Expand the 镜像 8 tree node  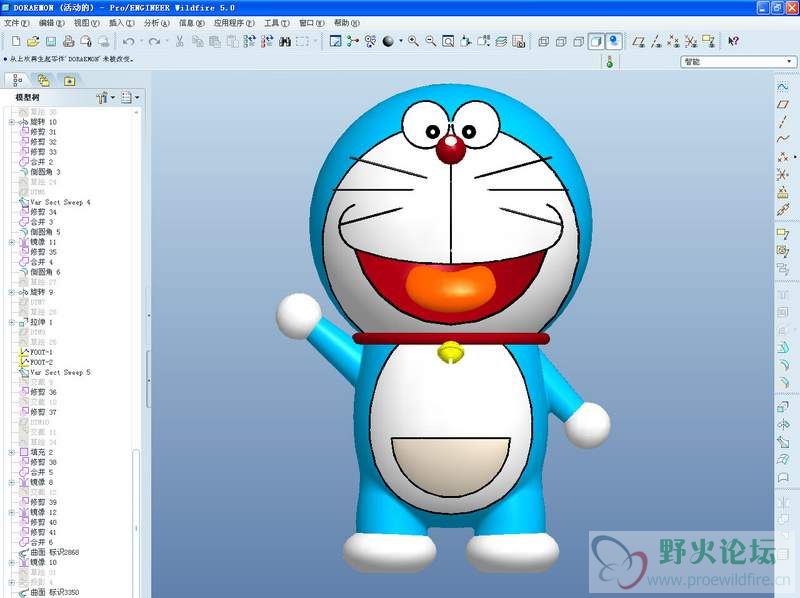click(11, 482)
